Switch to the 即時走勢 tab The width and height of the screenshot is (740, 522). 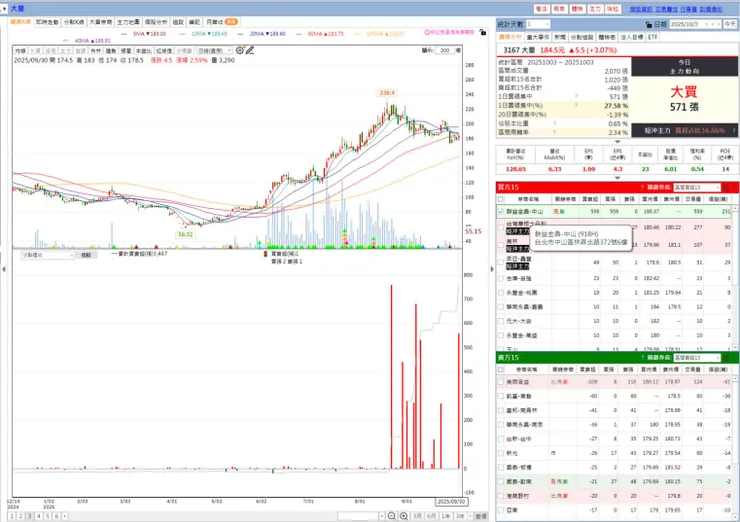[x=47, y=22]
